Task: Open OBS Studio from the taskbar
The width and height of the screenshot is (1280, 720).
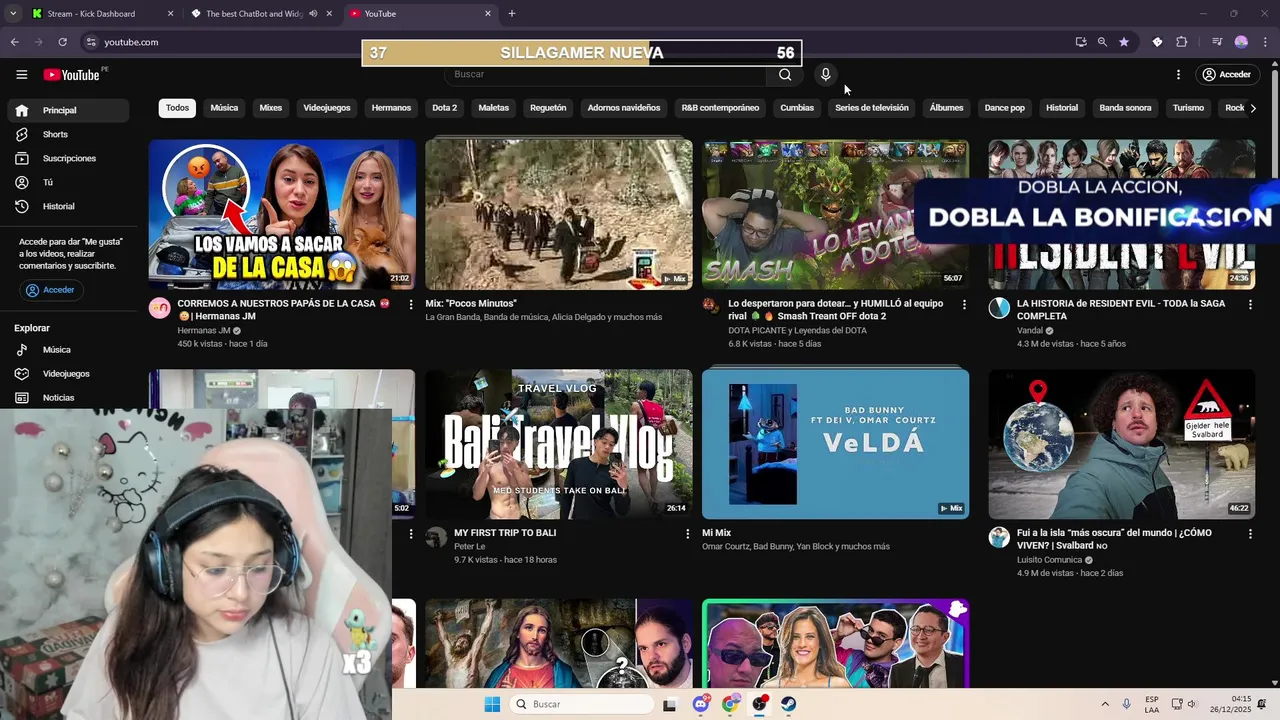Action: coord(760,704)
